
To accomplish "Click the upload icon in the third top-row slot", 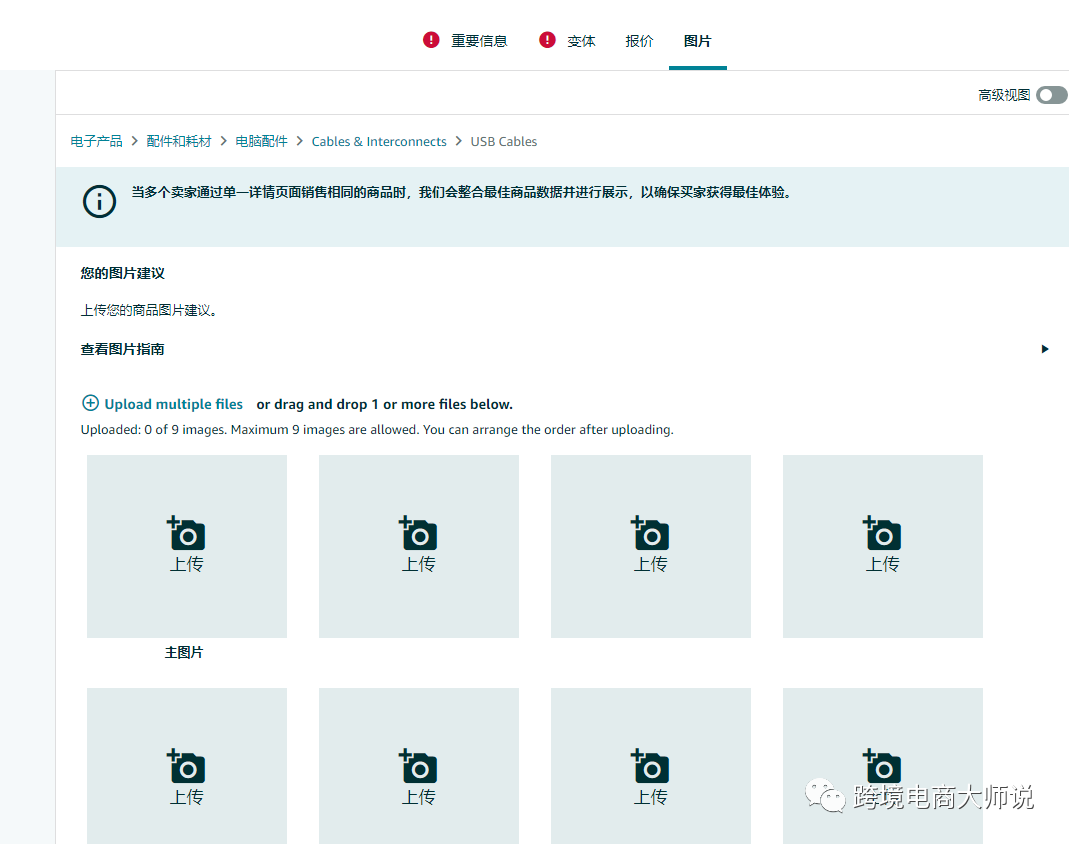I will (650, 533).
